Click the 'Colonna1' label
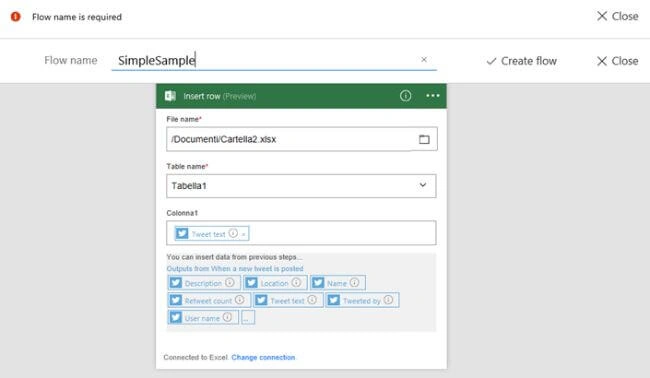650x378 pixels. pyautogui.click(x=182, y=213)
